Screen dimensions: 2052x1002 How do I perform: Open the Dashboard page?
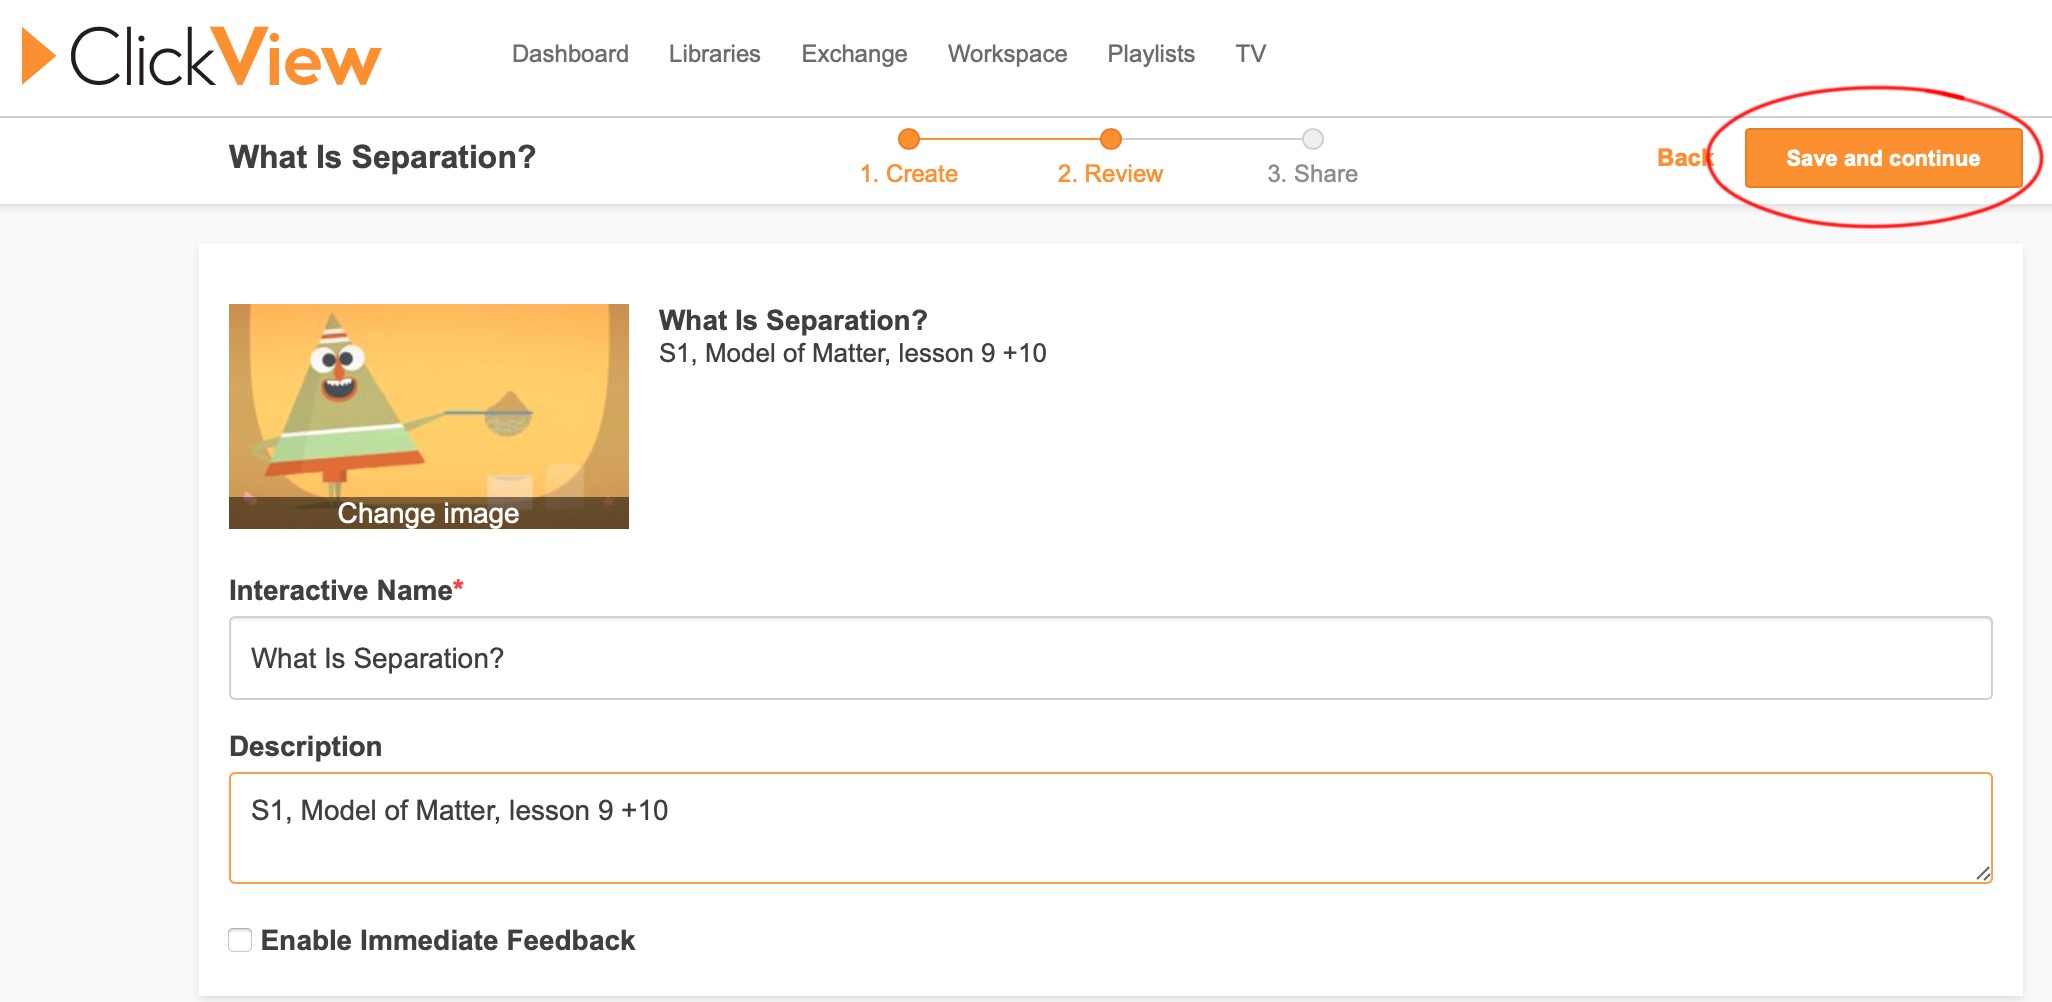pos(570,54)
